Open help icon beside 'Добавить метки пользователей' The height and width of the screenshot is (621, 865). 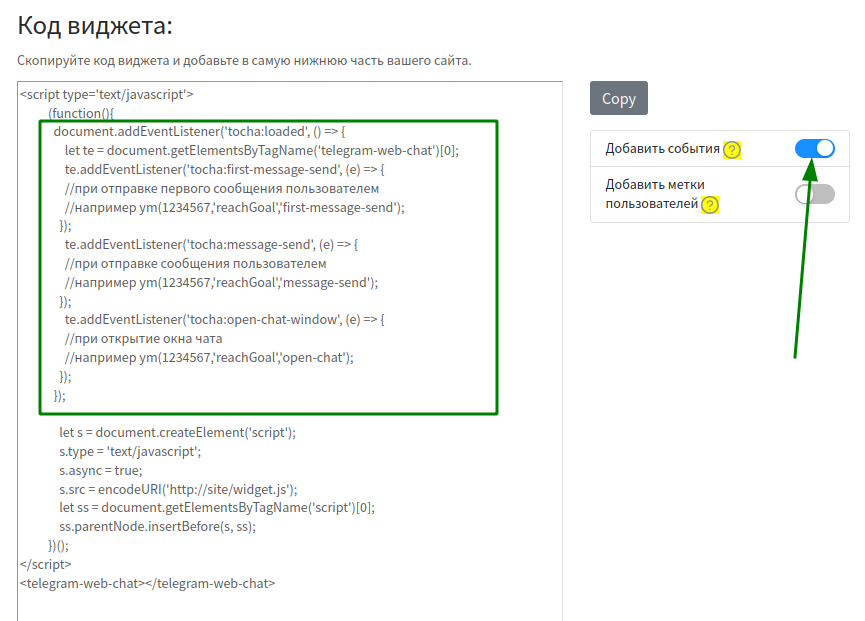click(710, 205)
